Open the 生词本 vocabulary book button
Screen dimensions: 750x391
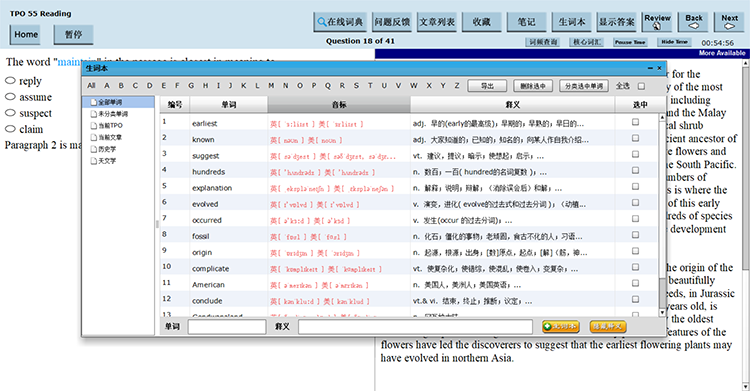click(572, 22)
